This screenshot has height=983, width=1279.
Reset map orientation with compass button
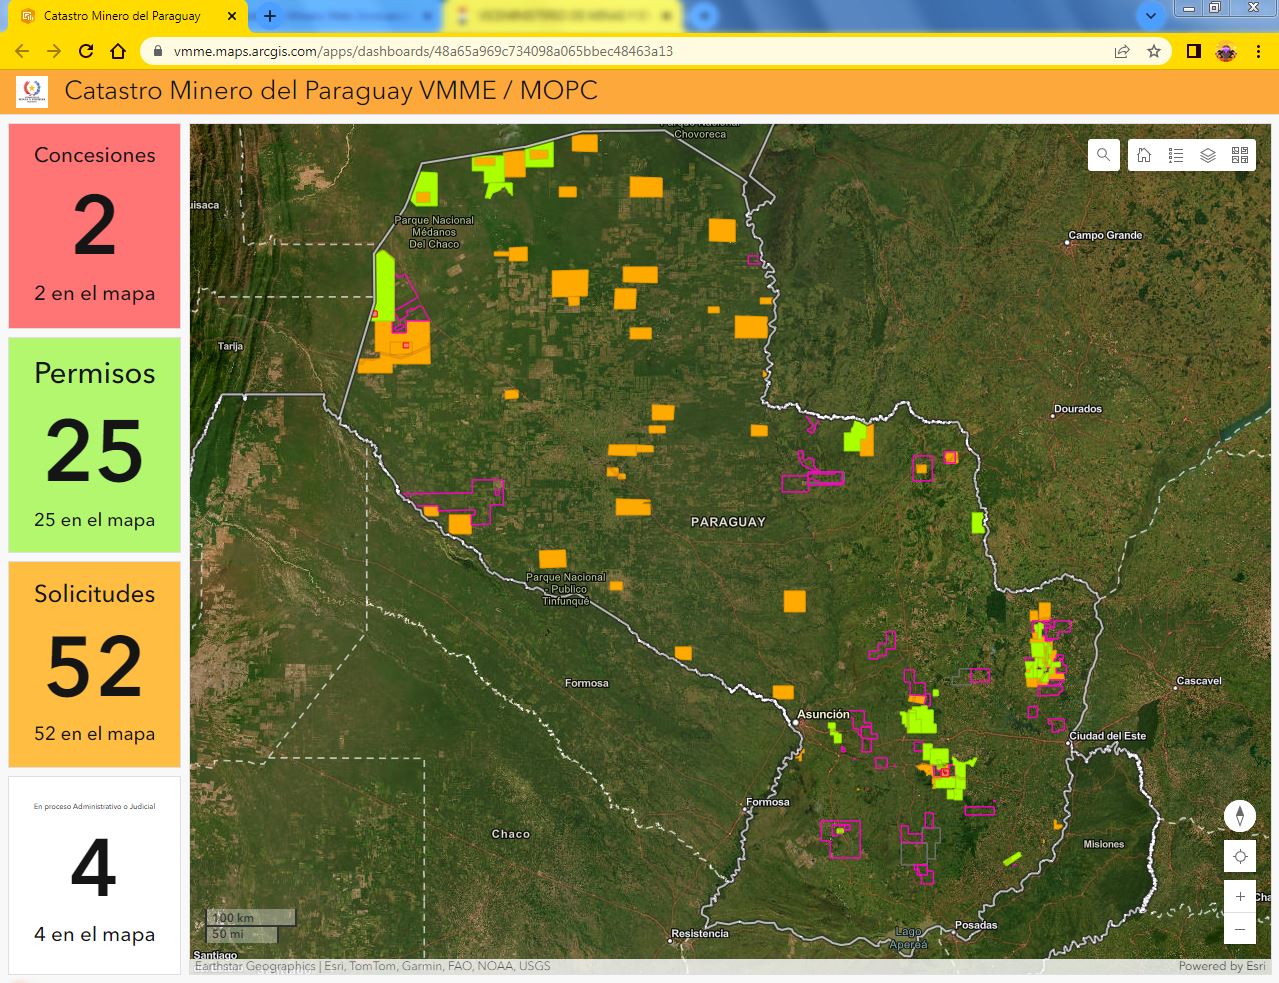(1240, 816)
